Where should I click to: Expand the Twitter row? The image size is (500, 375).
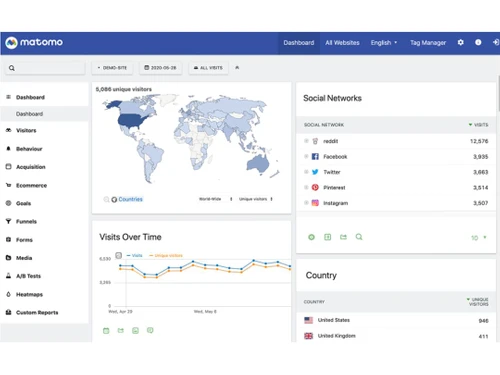click(306, 172)
